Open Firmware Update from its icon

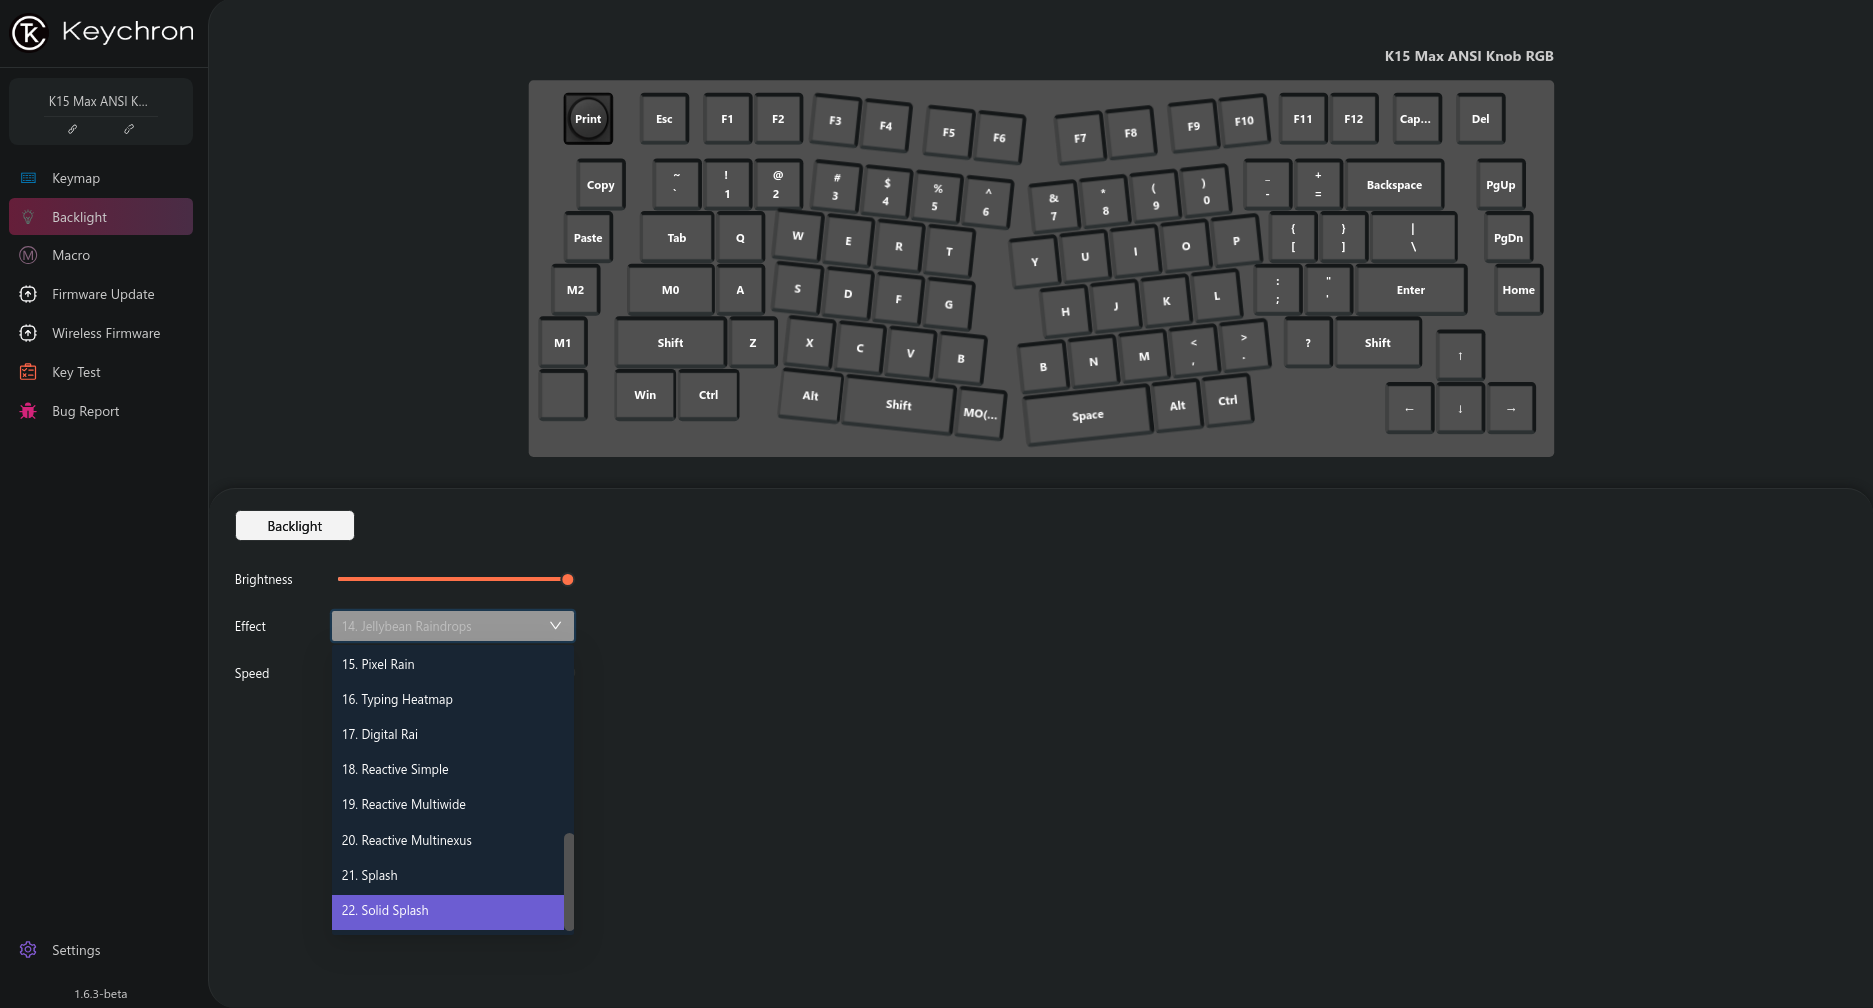click(x=28, y=294)
